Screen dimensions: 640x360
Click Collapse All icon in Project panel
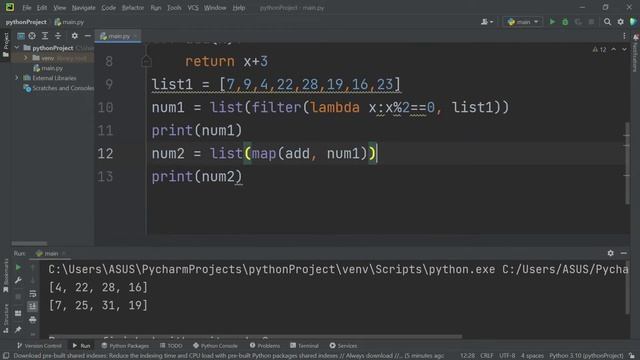(x=58, y=36)
